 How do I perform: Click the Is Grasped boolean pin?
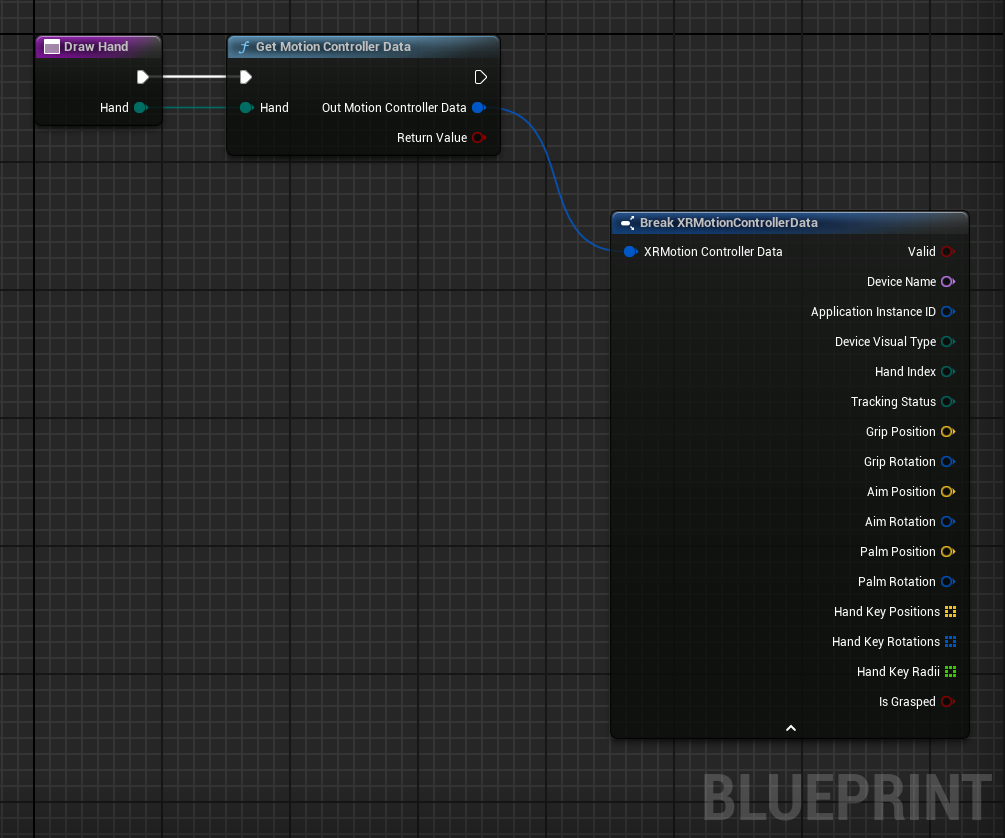pos(948,702)
